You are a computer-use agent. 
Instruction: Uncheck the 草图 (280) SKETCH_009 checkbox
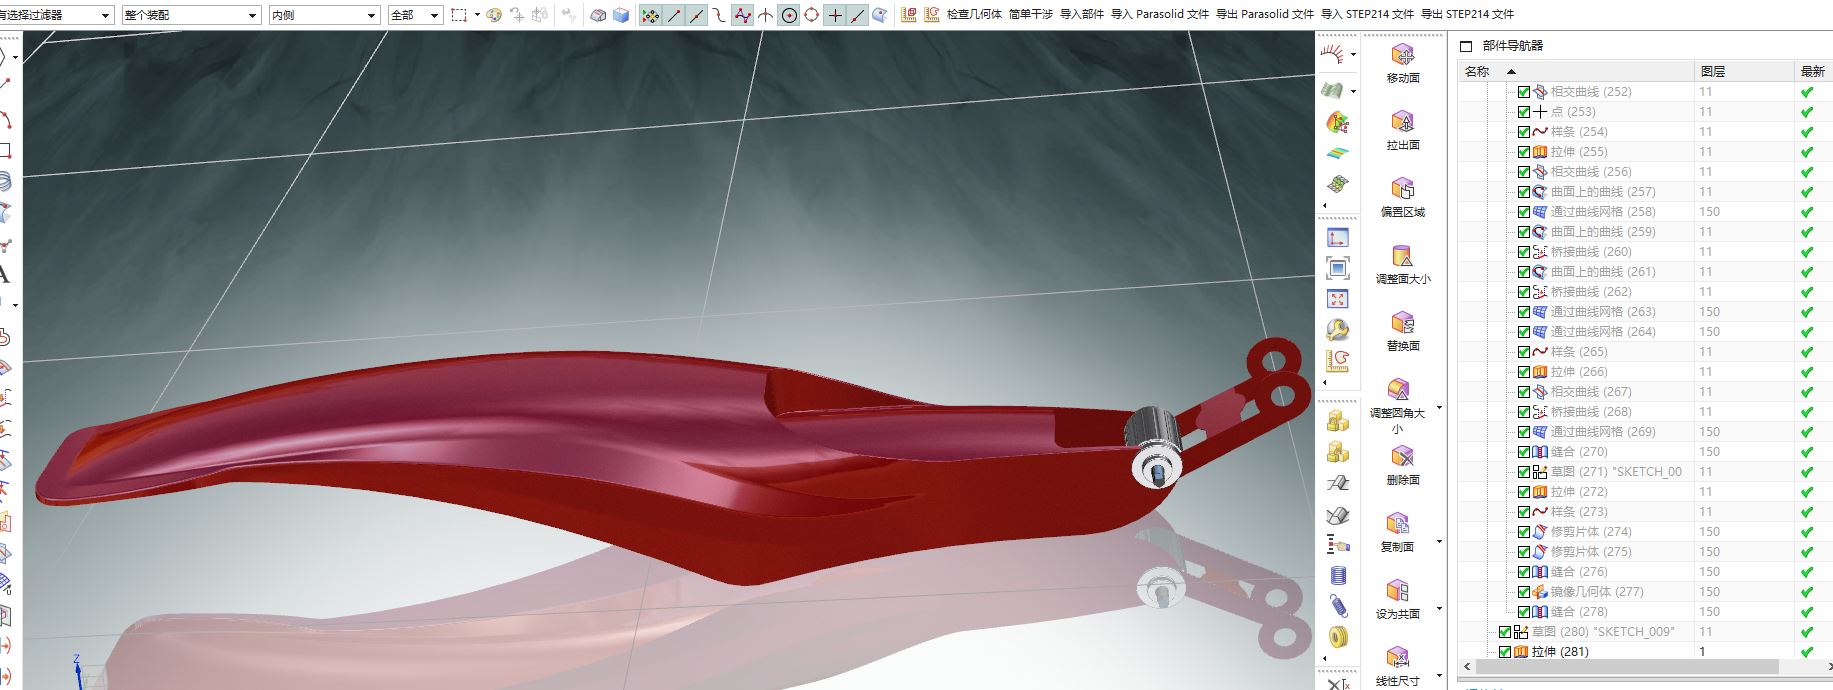[1505, 631]
